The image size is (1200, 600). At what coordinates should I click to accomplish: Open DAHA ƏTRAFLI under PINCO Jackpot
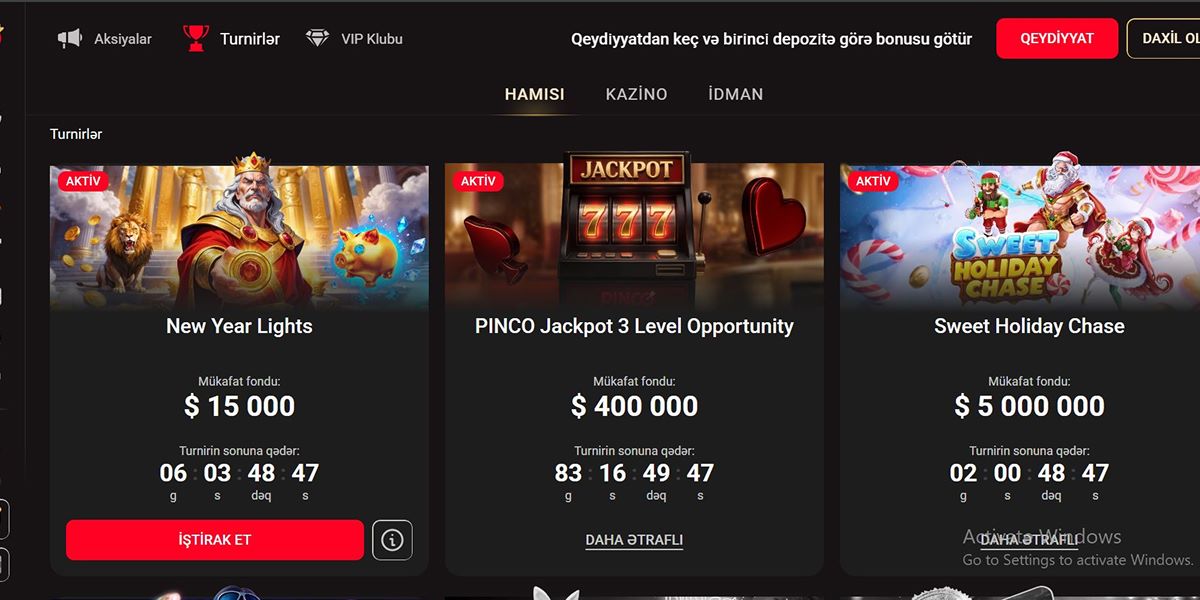[634, 540]
